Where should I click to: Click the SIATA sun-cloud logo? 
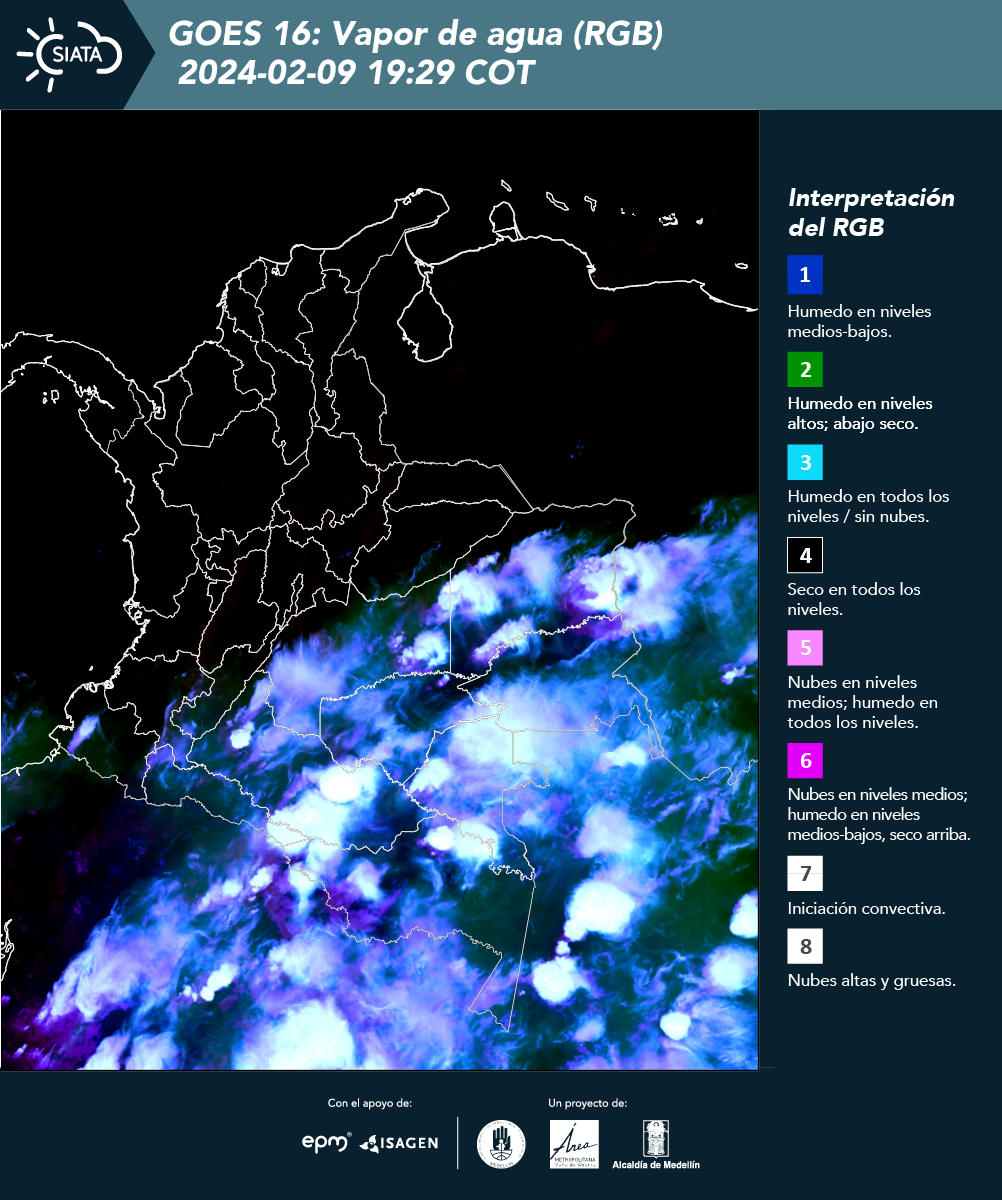(x=70, y=54)
